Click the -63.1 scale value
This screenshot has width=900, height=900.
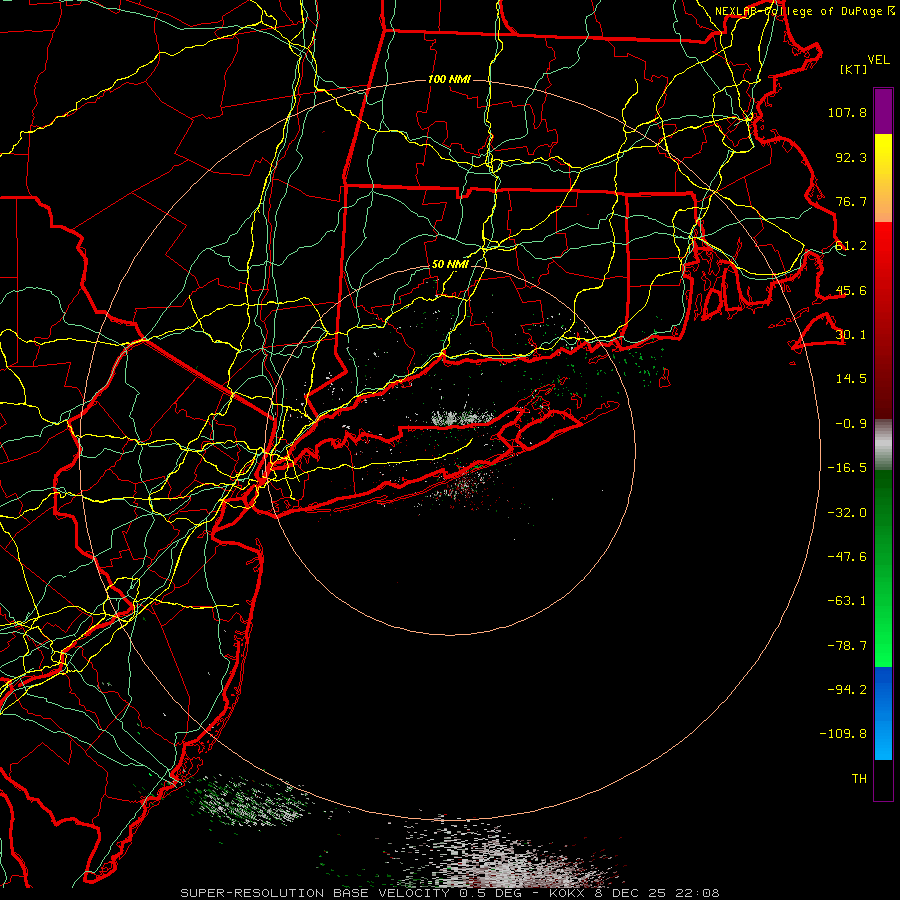[x=847, y=601]
